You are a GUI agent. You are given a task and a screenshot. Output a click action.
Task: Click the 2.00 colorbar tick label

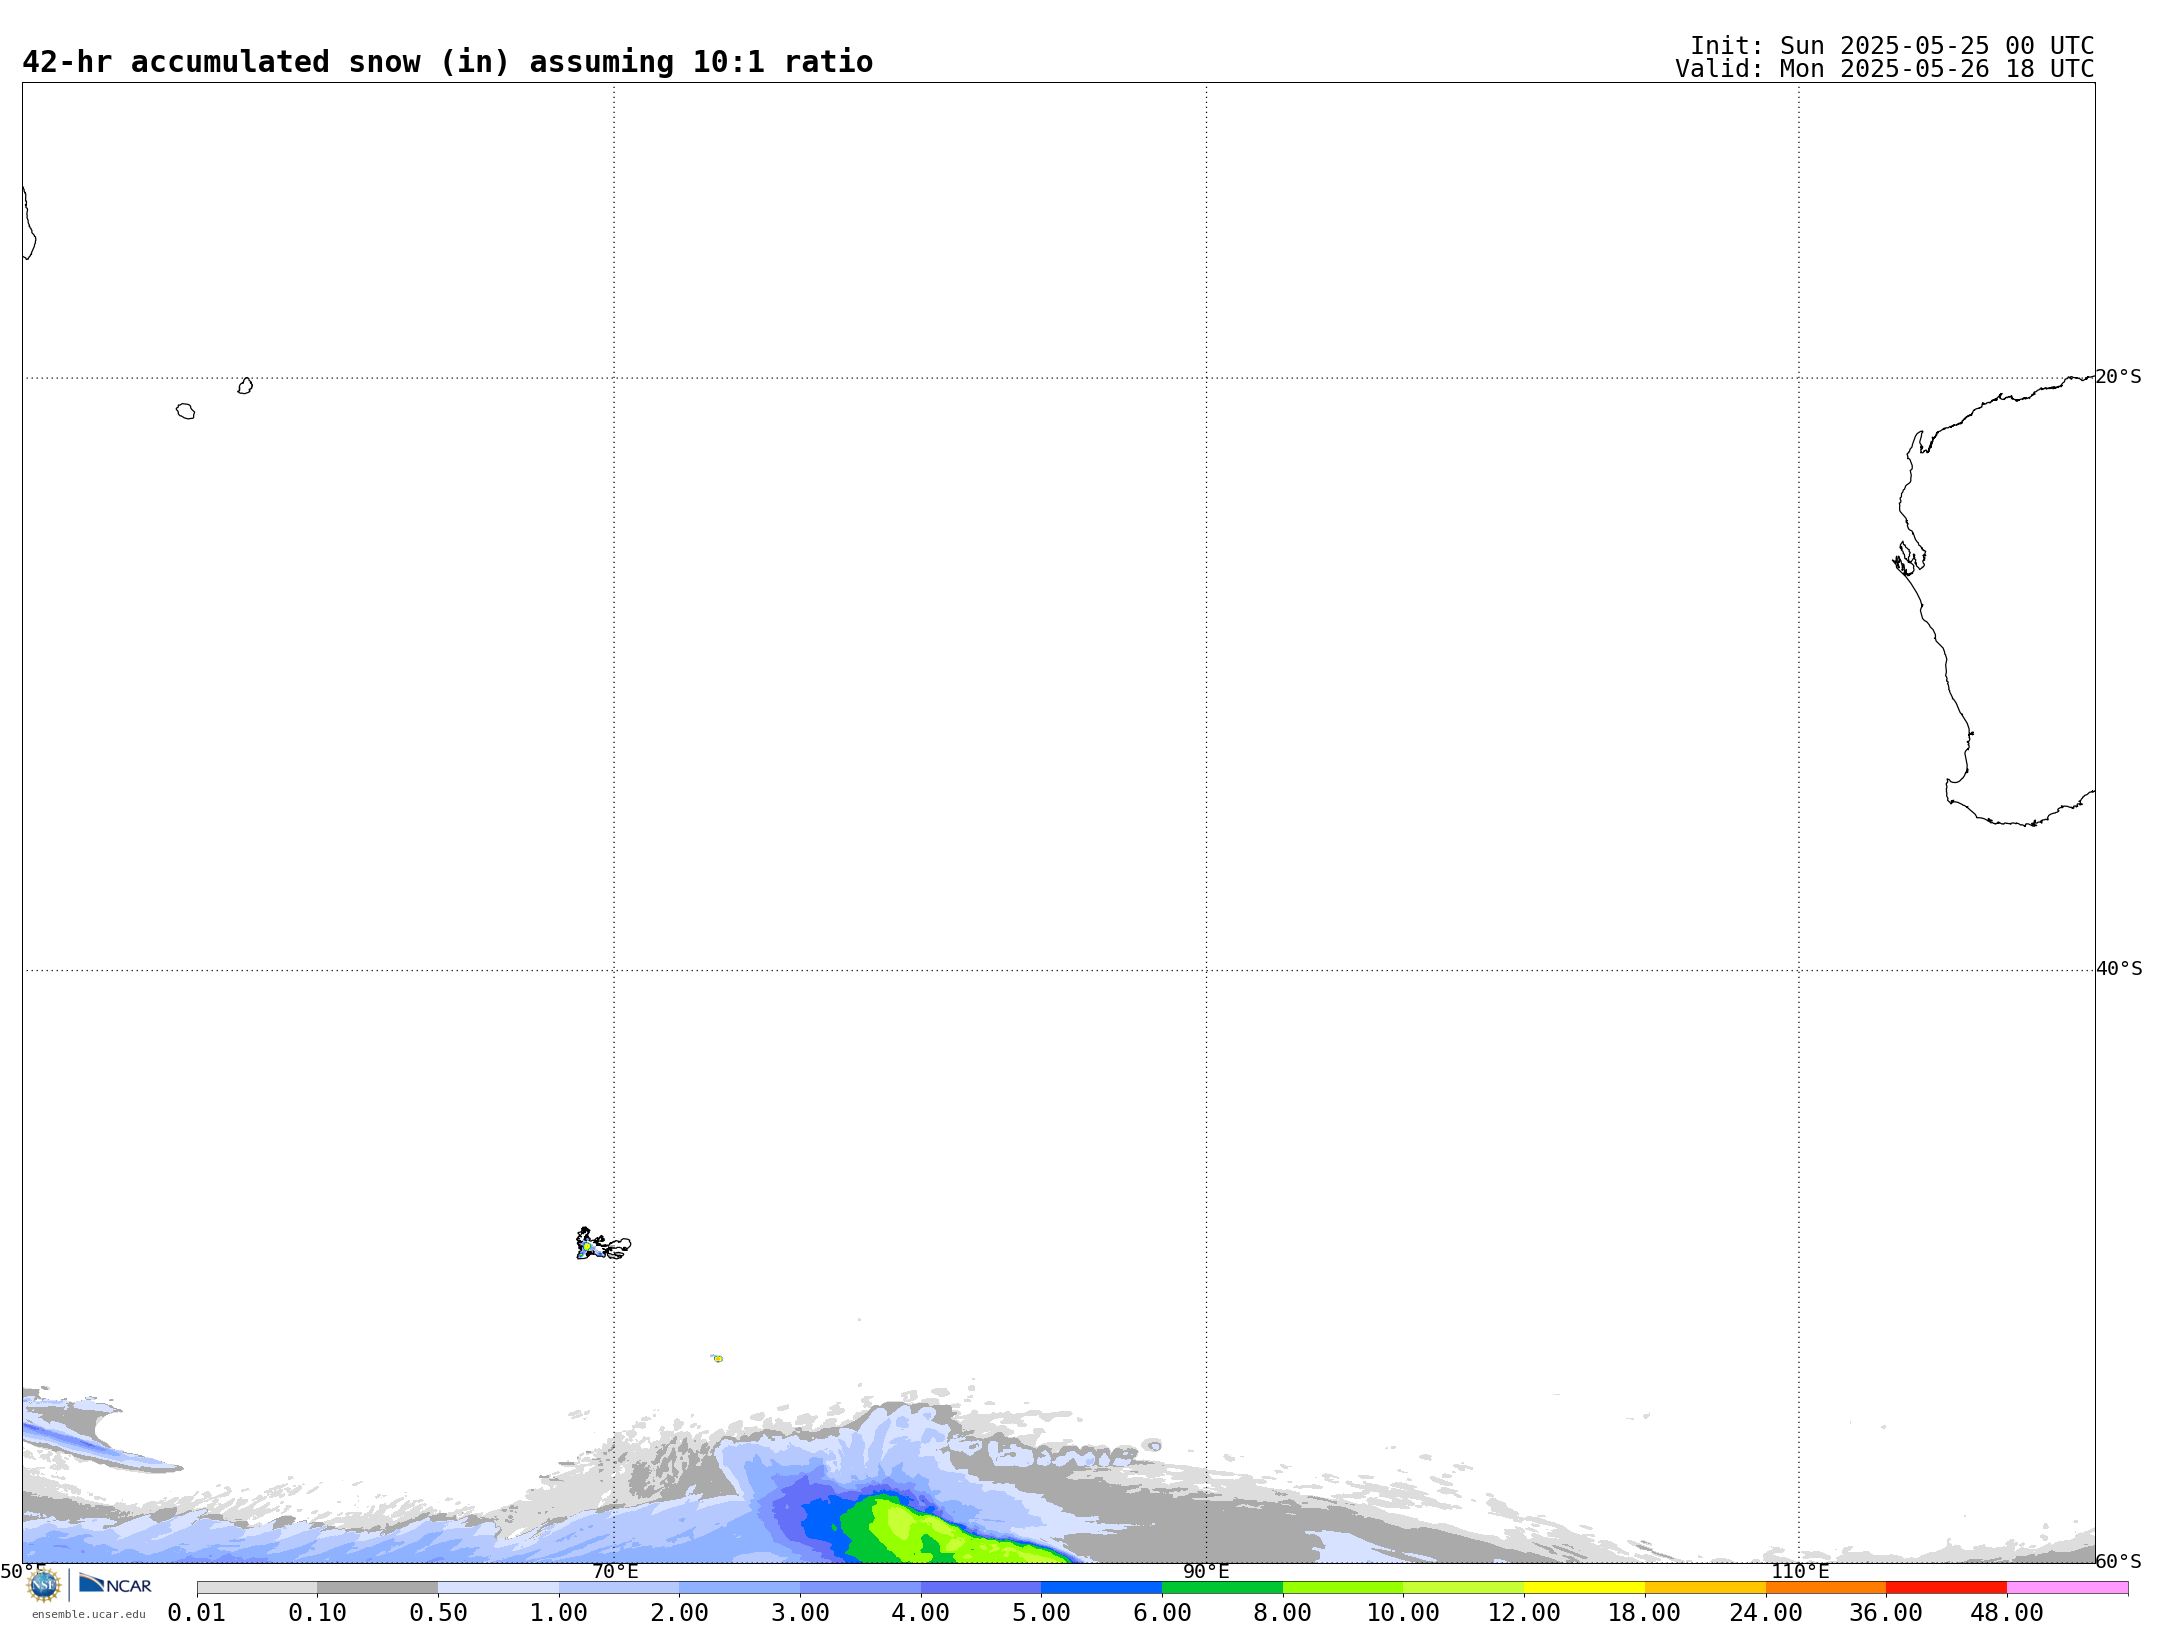click(x=679, y=1613)
